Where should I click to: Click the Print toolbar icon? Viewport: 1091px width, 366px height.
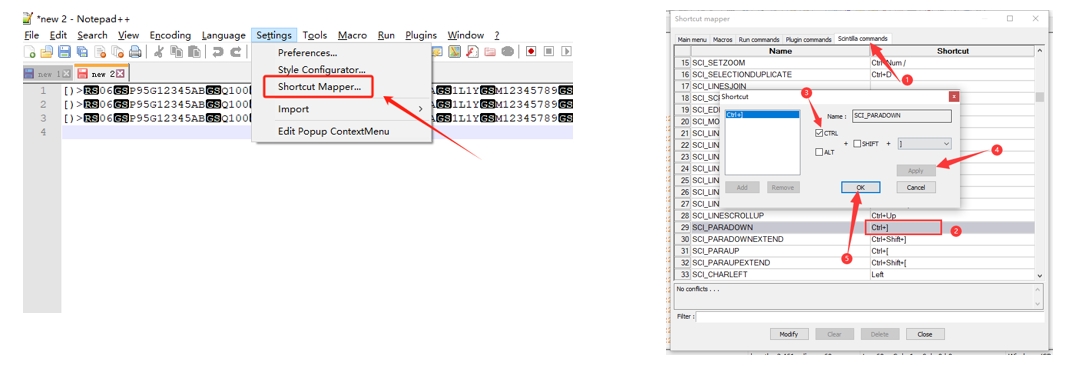(135, 51)
